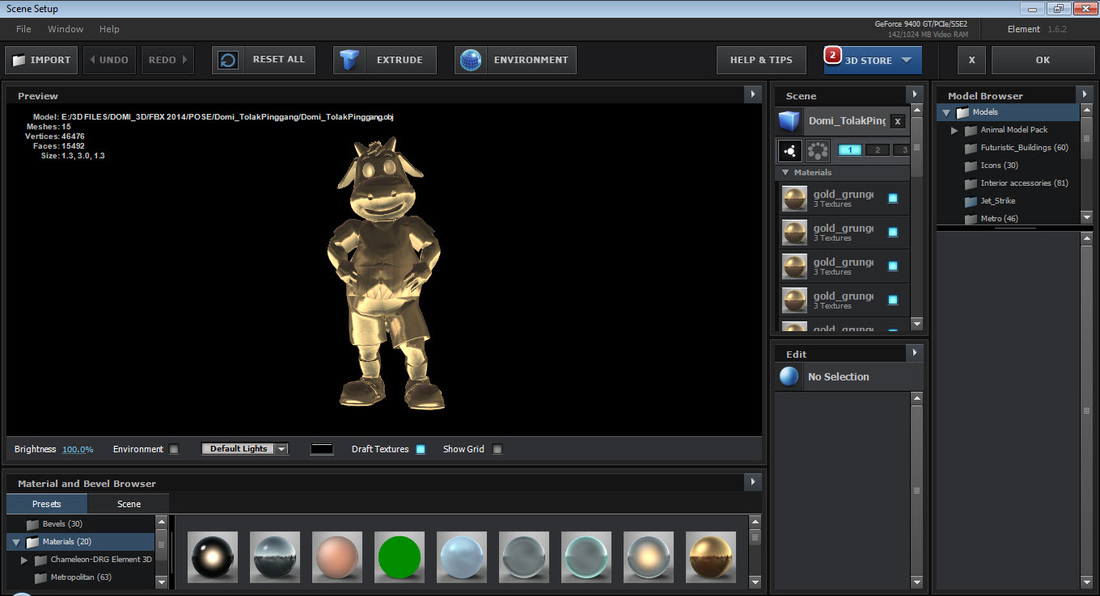
Task: Select the Futuristic_Buildings (60) folder
Action: click(1017, 148)
